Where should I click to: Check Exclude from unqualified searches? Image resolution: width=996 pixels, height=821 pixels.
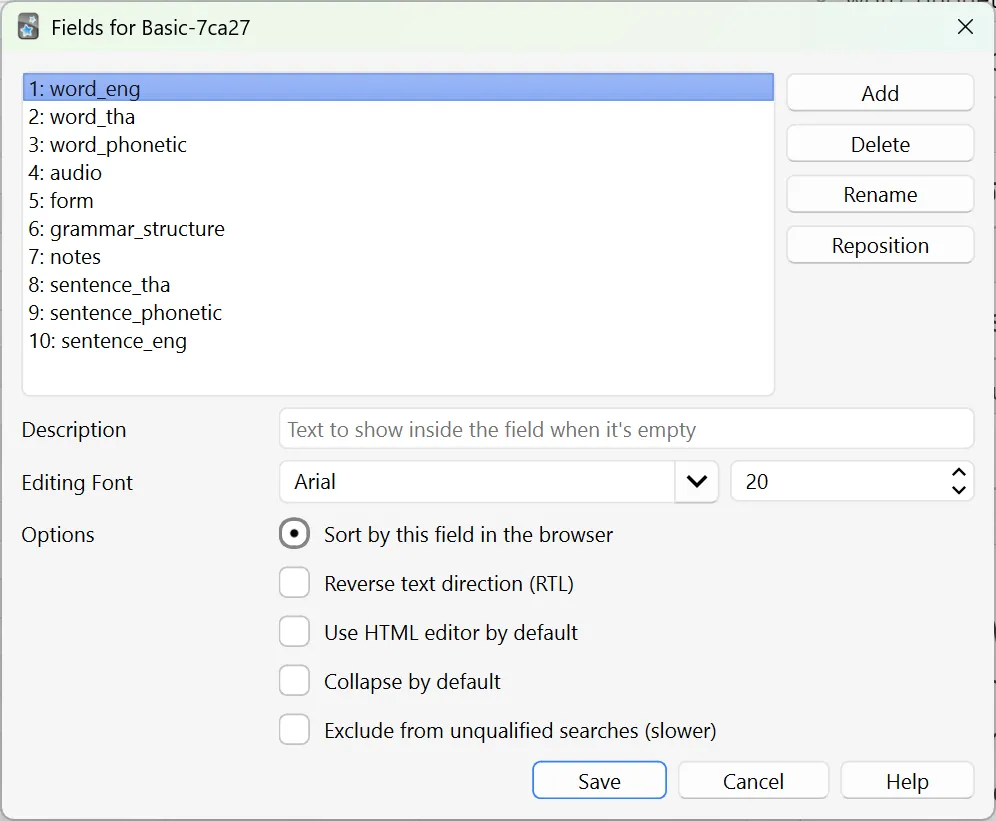[x=294, y=729]
